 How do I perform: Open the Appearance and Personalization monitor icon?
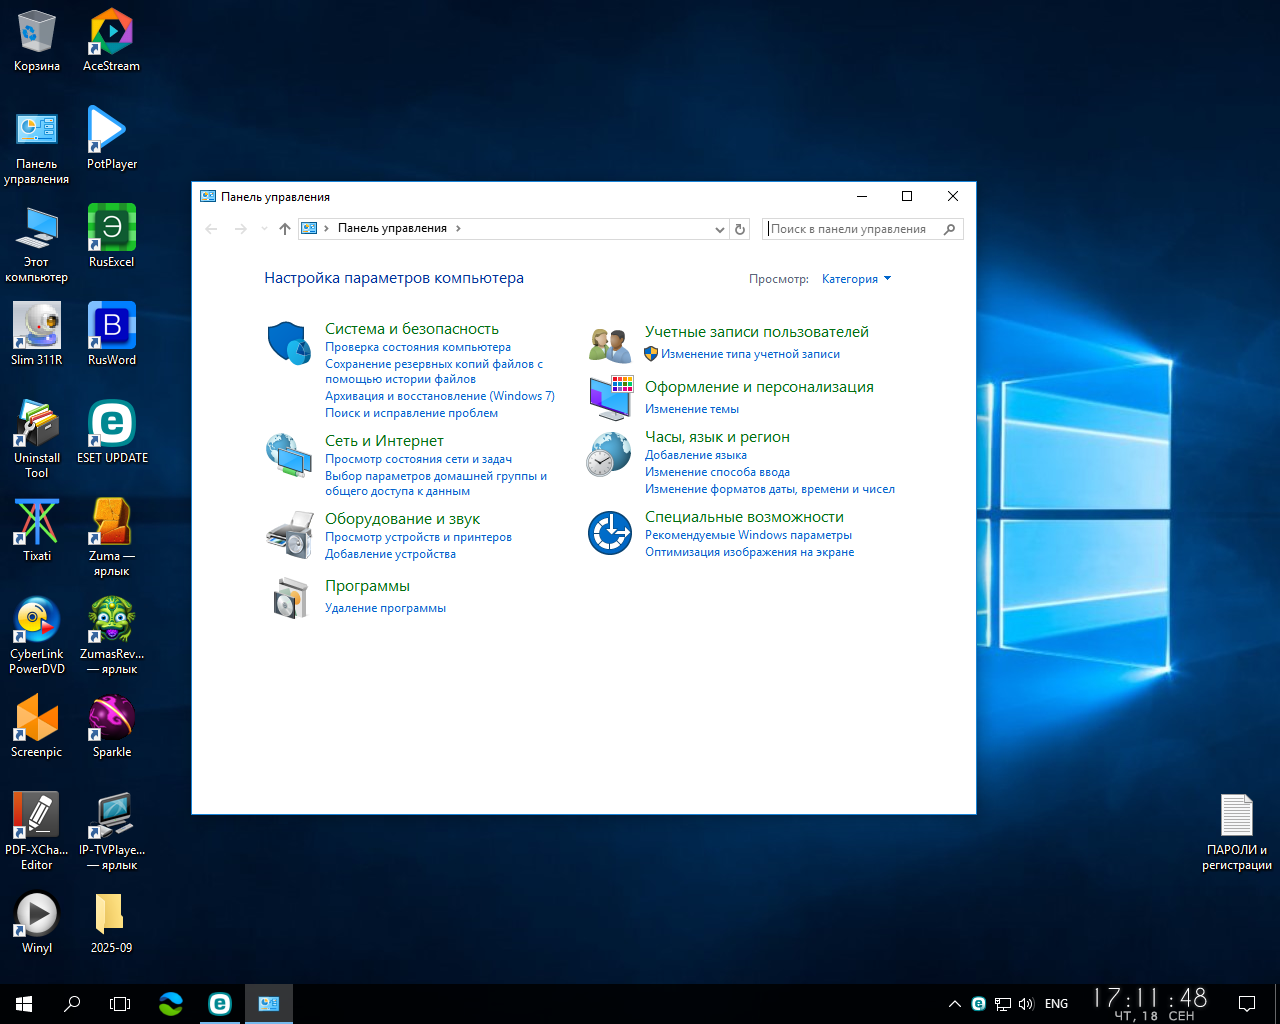click(610, 398)
